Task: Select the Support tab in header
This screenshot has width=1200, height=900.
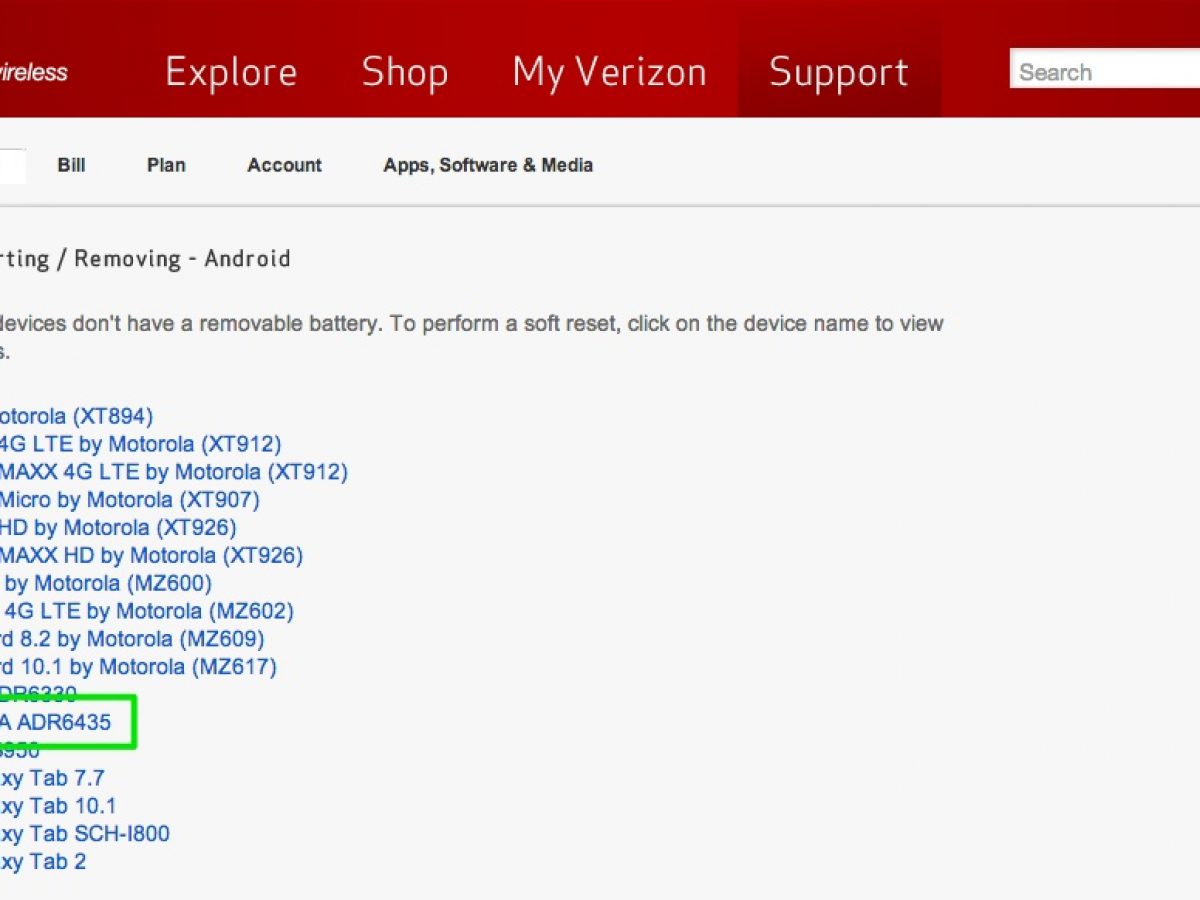Action: coord(839,72)
